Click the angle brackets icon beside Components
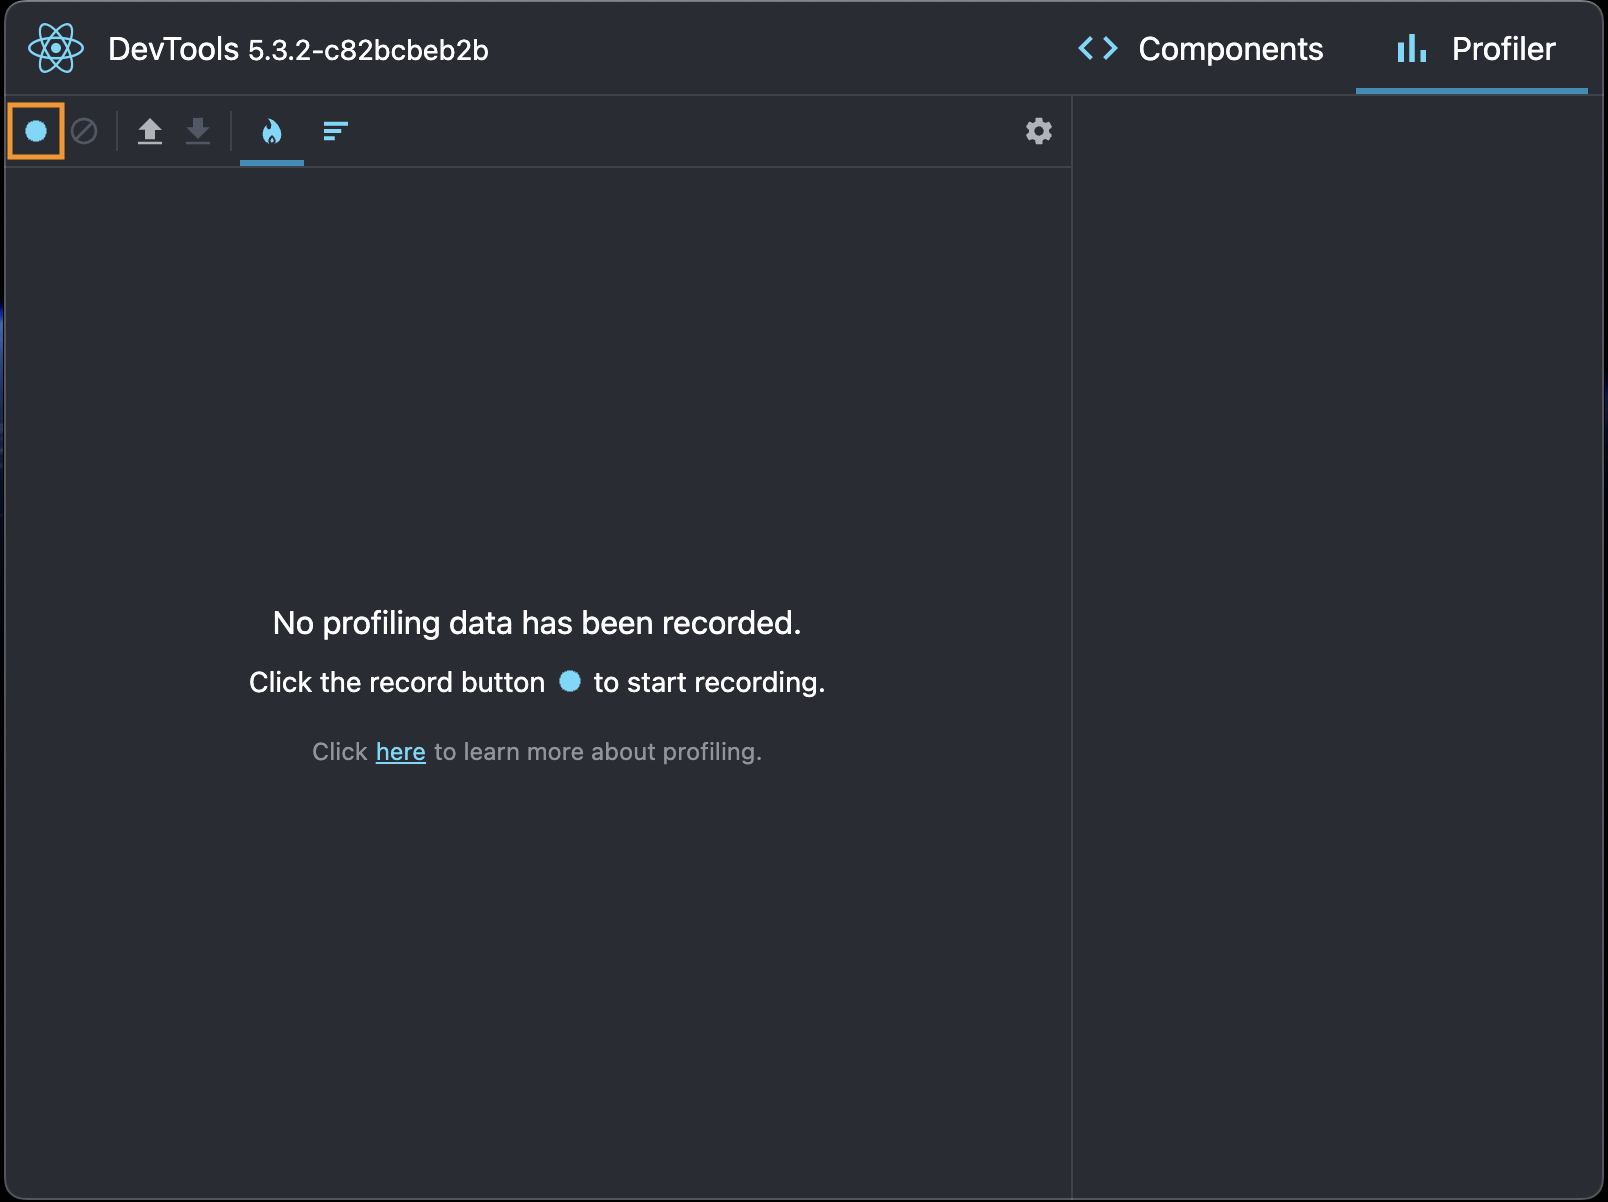This screenshot has width=1608, height=1202. [x=1098, y=49]
